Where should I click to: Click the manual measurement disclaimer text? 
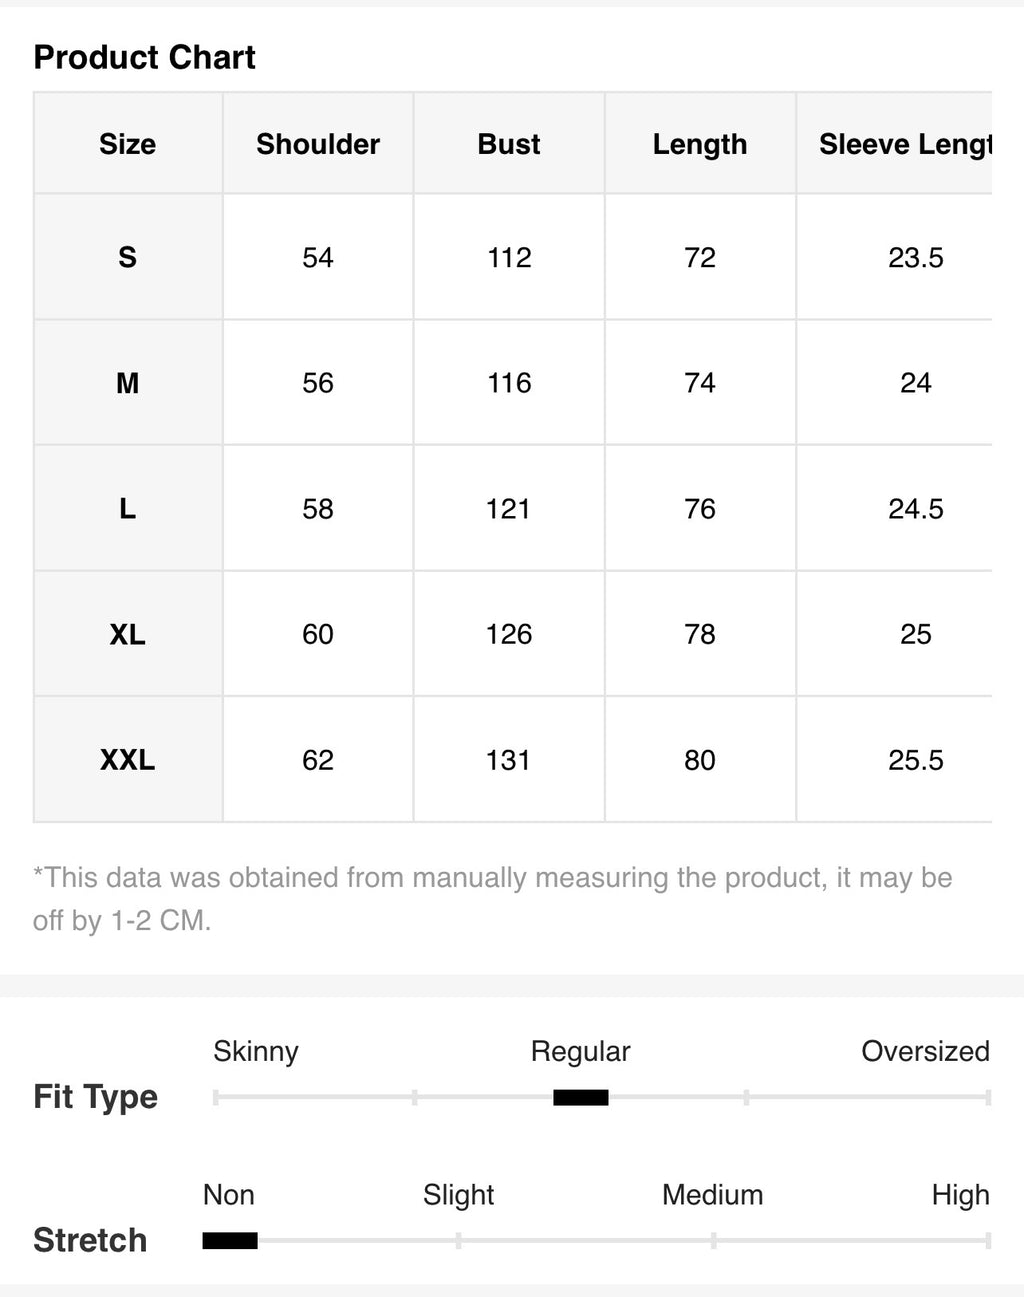tap(492, 899)
